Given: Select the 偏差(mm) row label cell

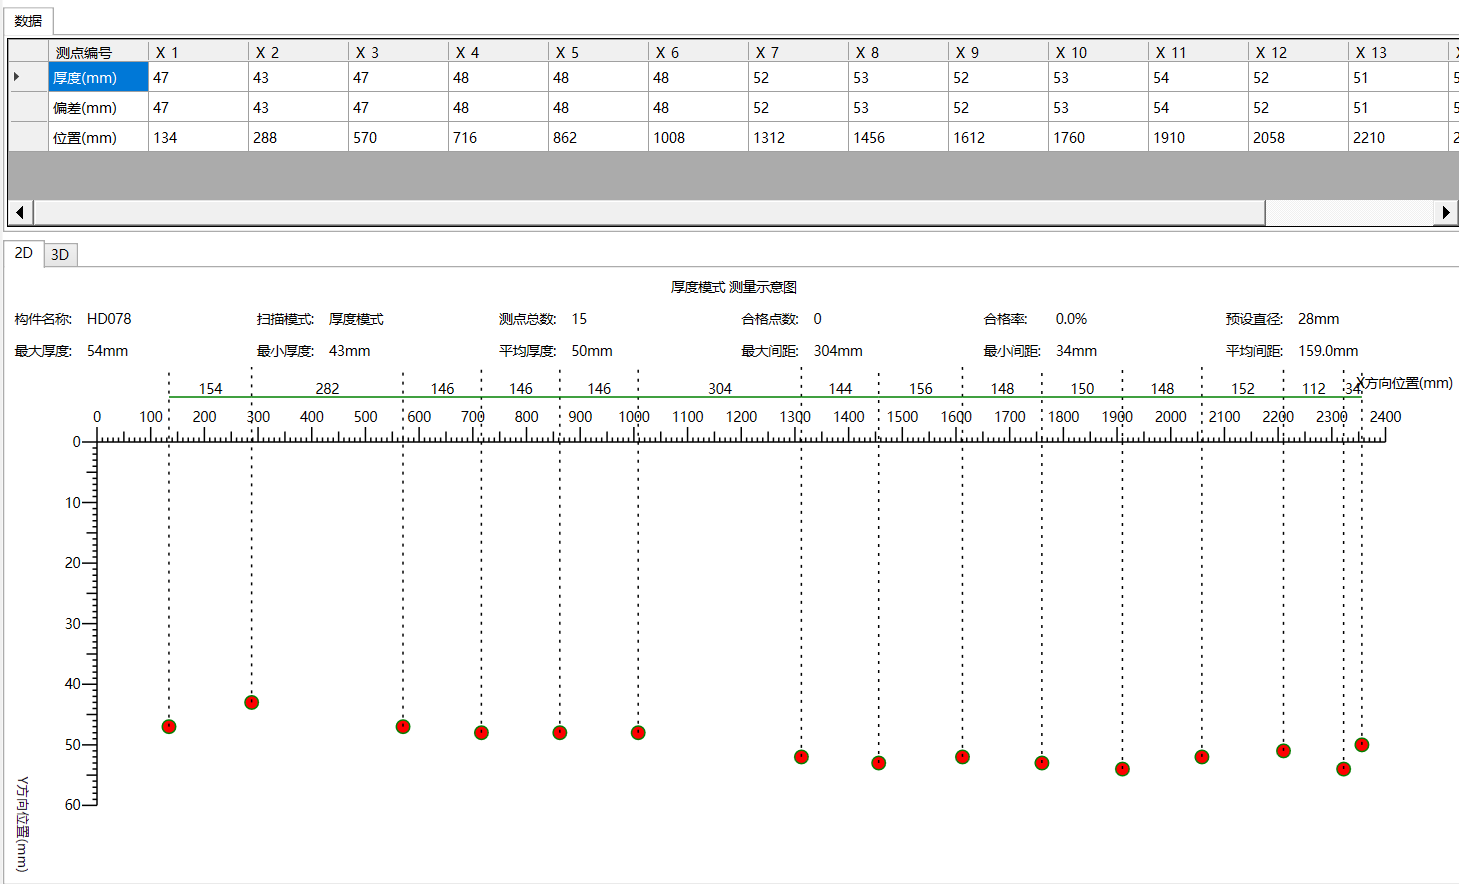Looking at the screenshot, I should (98, 107).
